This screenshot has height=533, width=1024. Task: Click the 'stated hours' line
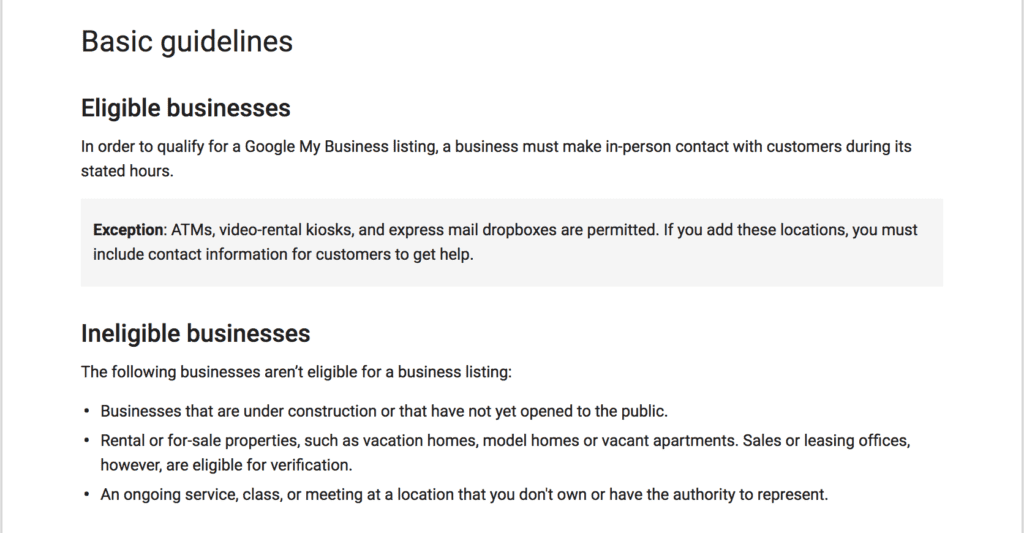[x=127, y=171]
